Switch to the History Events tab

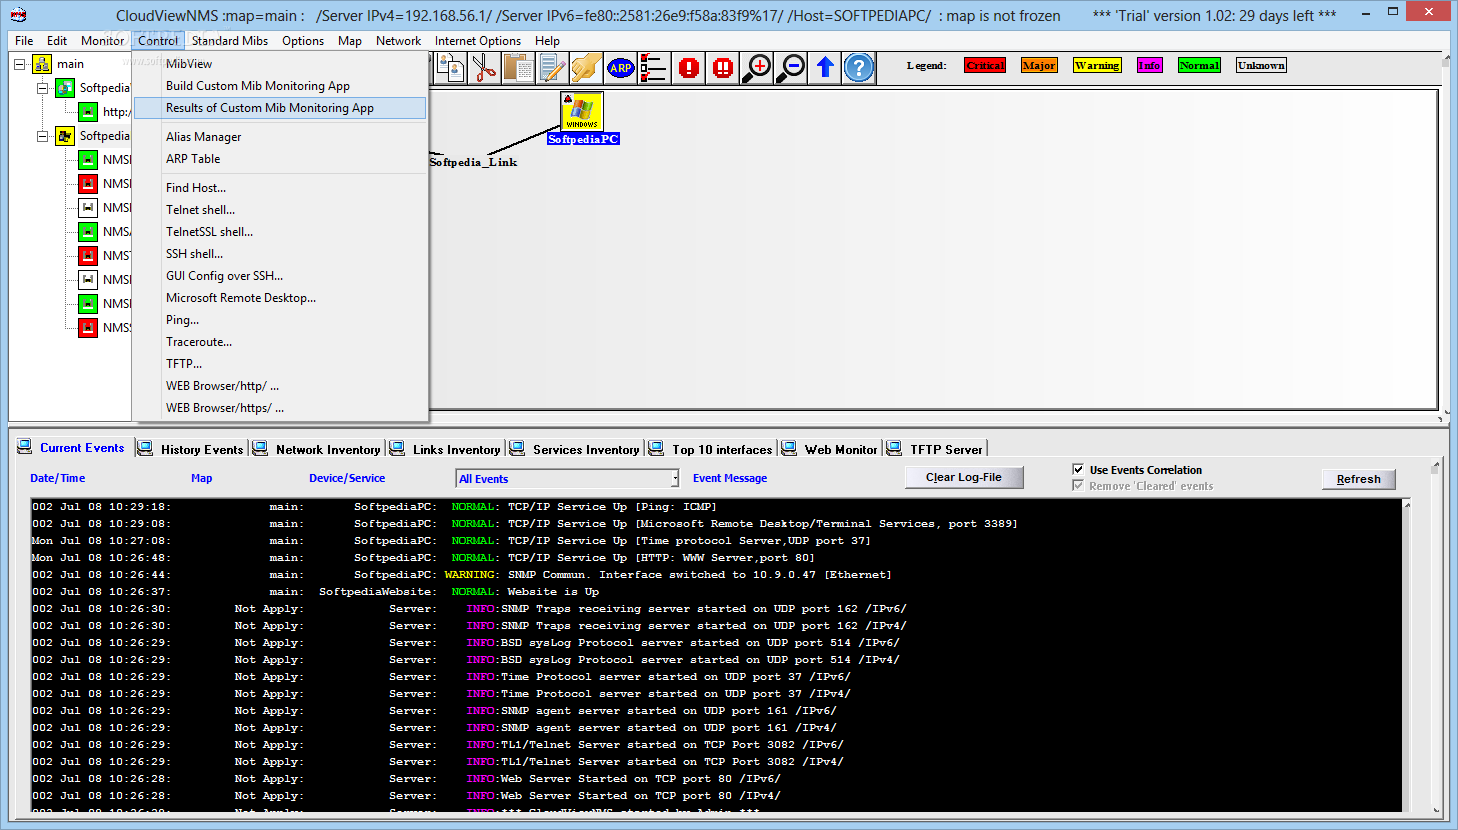click(x=191, y=449)
